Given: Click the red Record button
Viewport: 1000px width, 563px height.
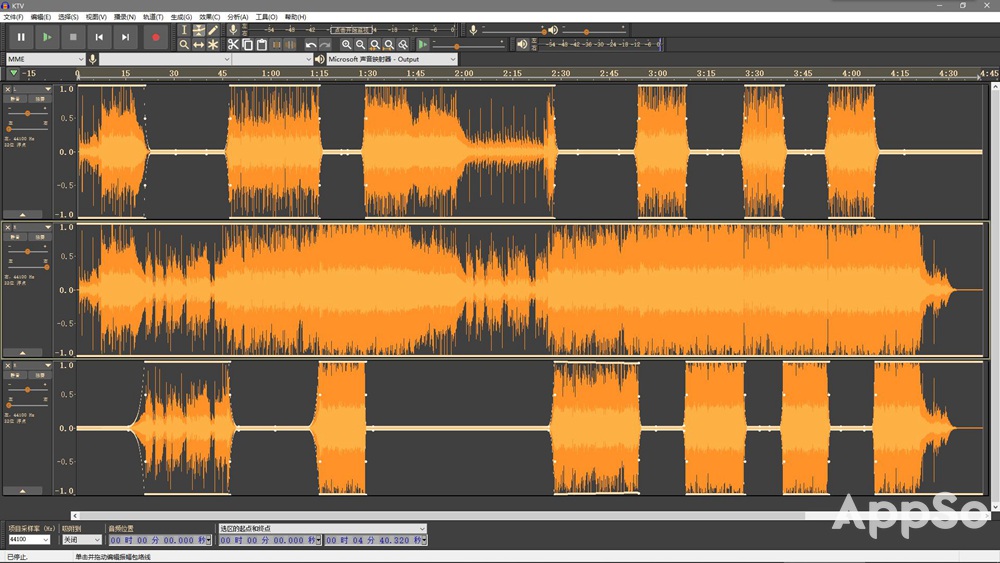Looking at the screenshot, I should click(x=155, y=37).
